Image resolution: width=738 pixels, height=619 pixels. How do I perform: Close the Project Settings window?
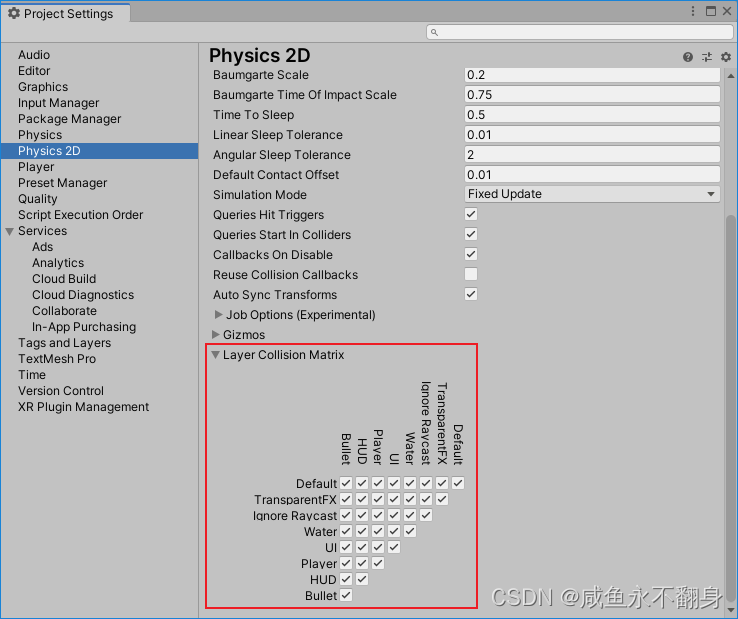(727, 11)
